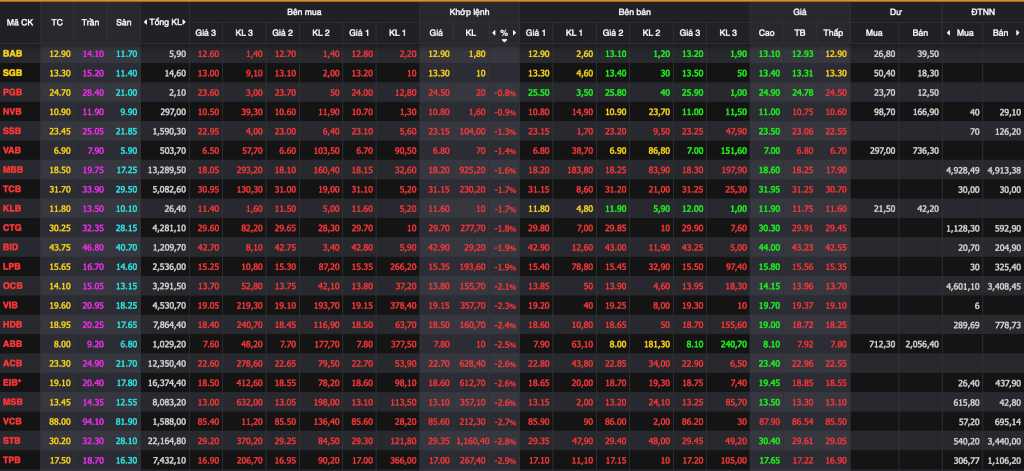This screenshot has width=1024, height=471.
Task: Open the SGB stock symbol
Action: pyautogui.click(x=12, y=73)
